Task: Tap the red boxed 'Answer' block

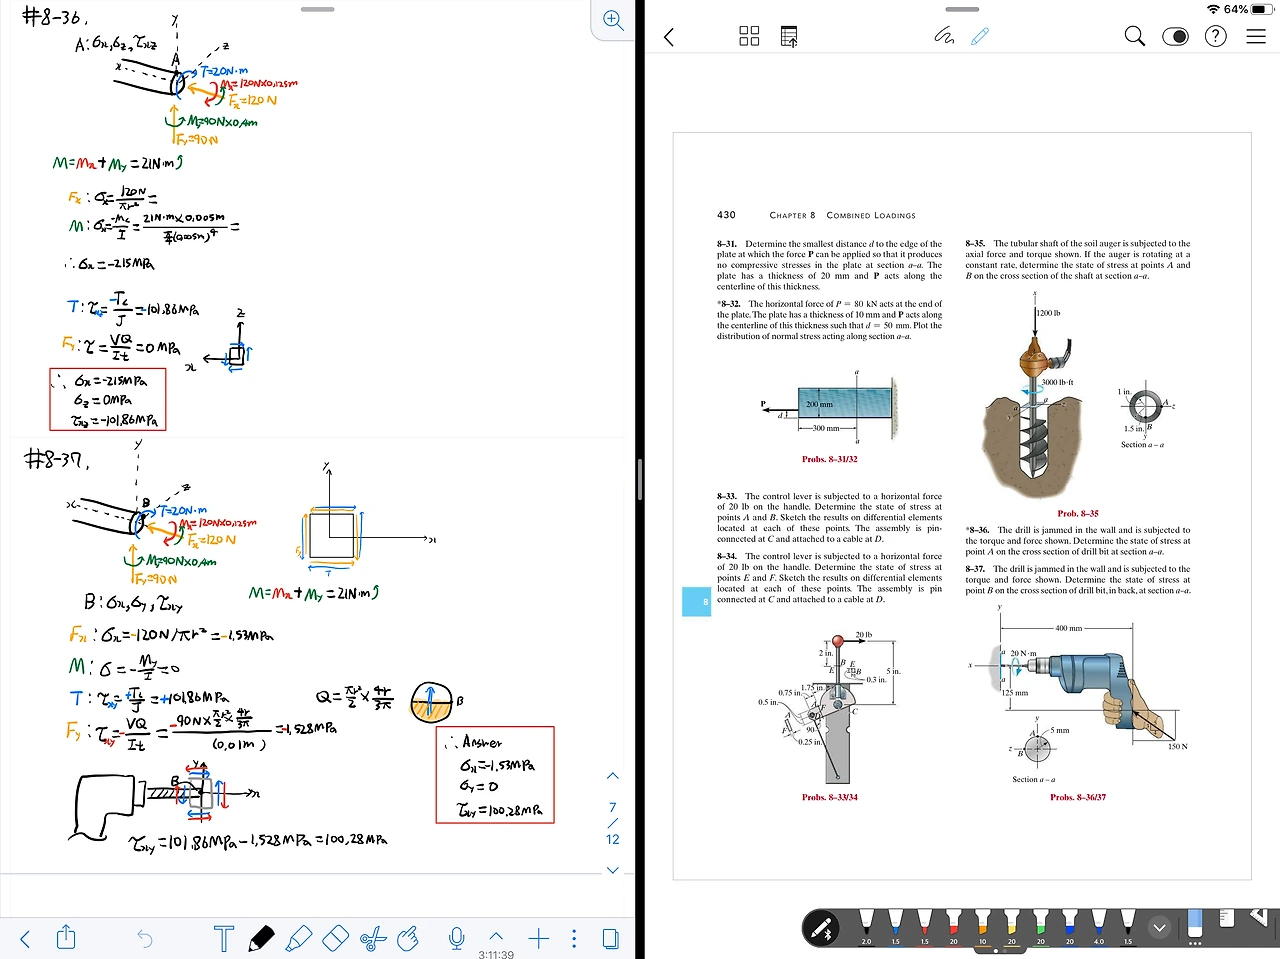Action: 495,775
